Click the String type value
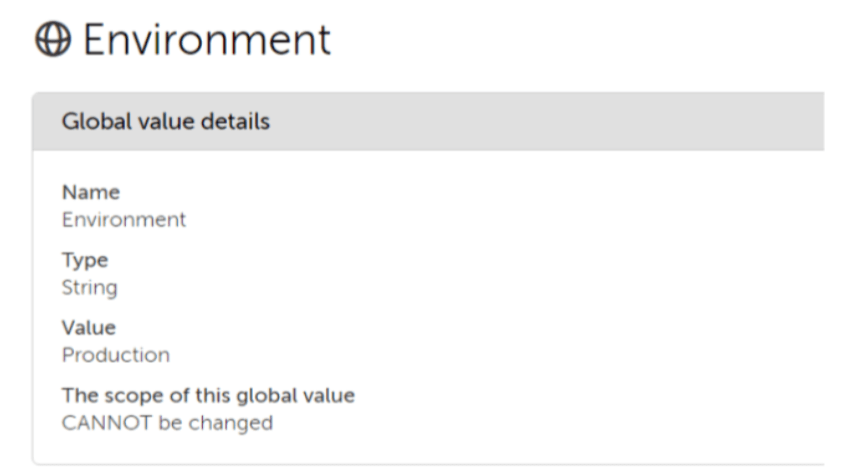Screen dimensions: 854x474 (89, 288)
